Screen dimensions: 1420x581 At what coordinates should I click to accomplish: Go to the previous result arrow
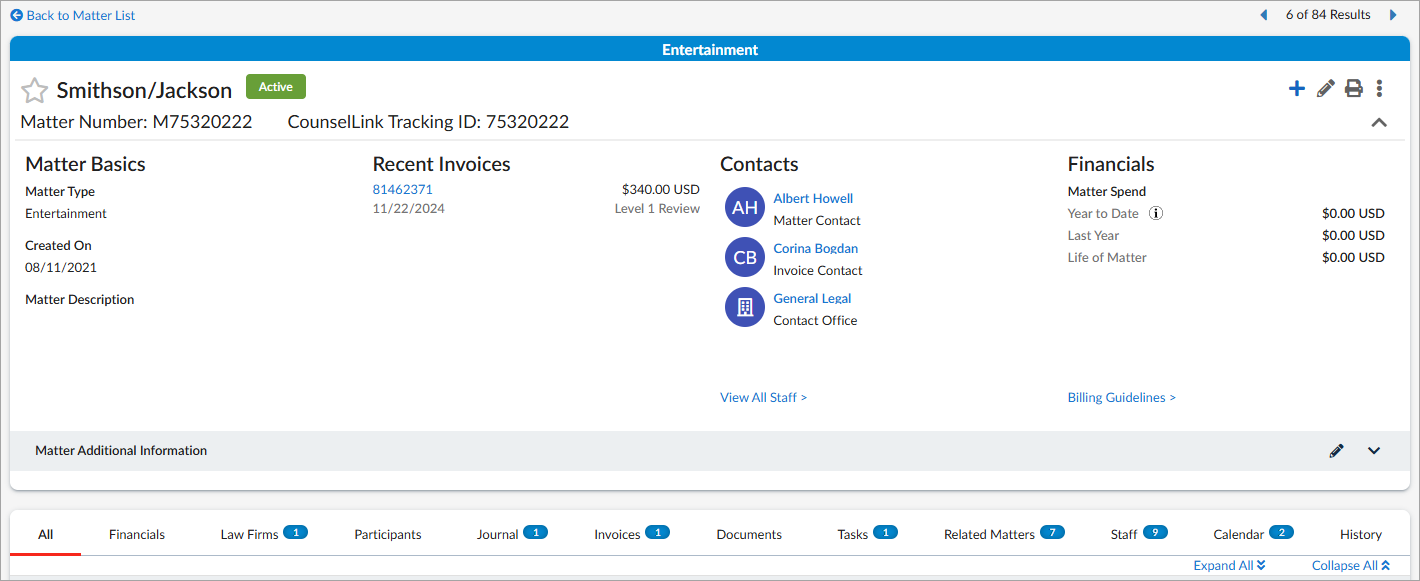tap(1263, 15)
